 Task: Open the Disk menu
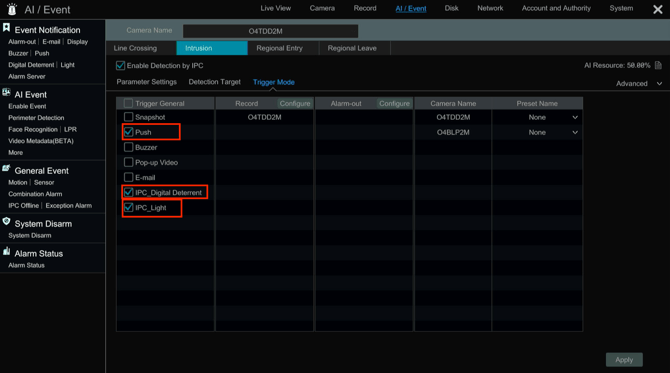451,8
